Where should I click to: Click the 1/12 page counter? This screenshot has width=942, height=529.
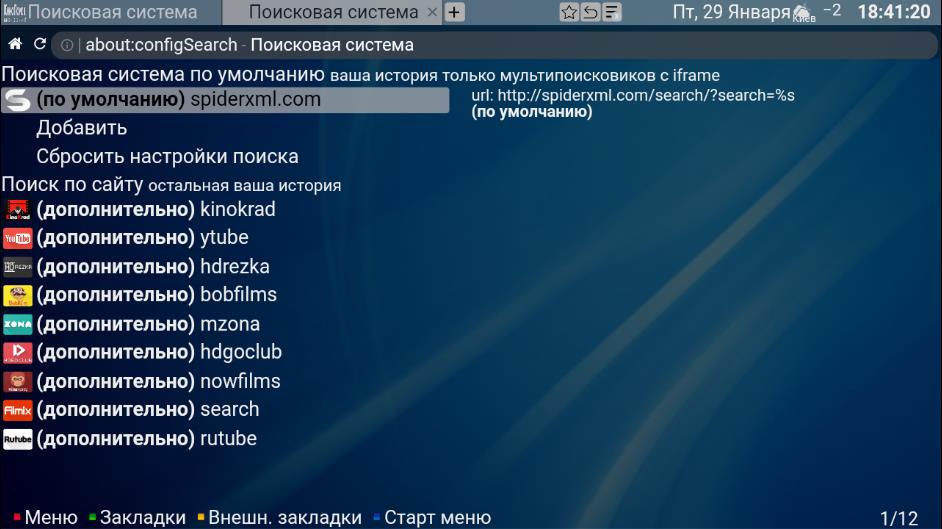(899, 518)
